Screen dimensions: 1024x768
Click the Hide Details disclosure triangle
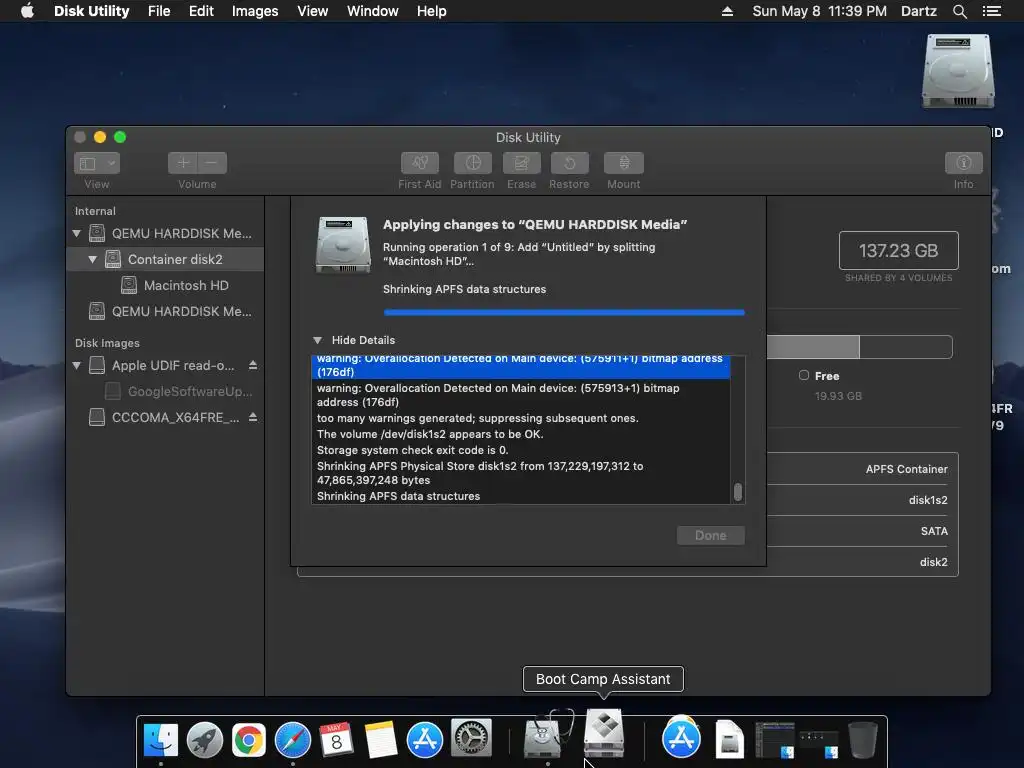317,340
